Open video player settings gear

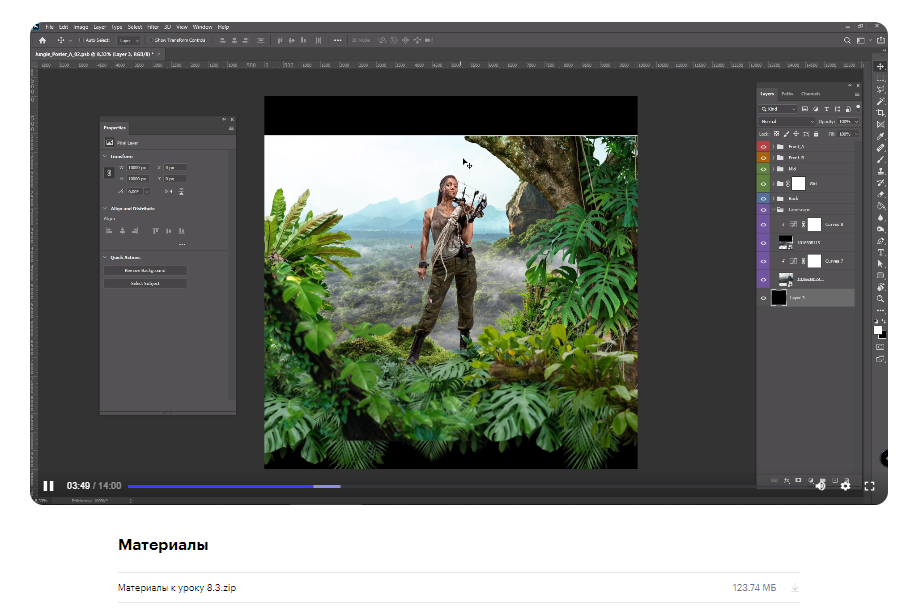click(846, 486)
